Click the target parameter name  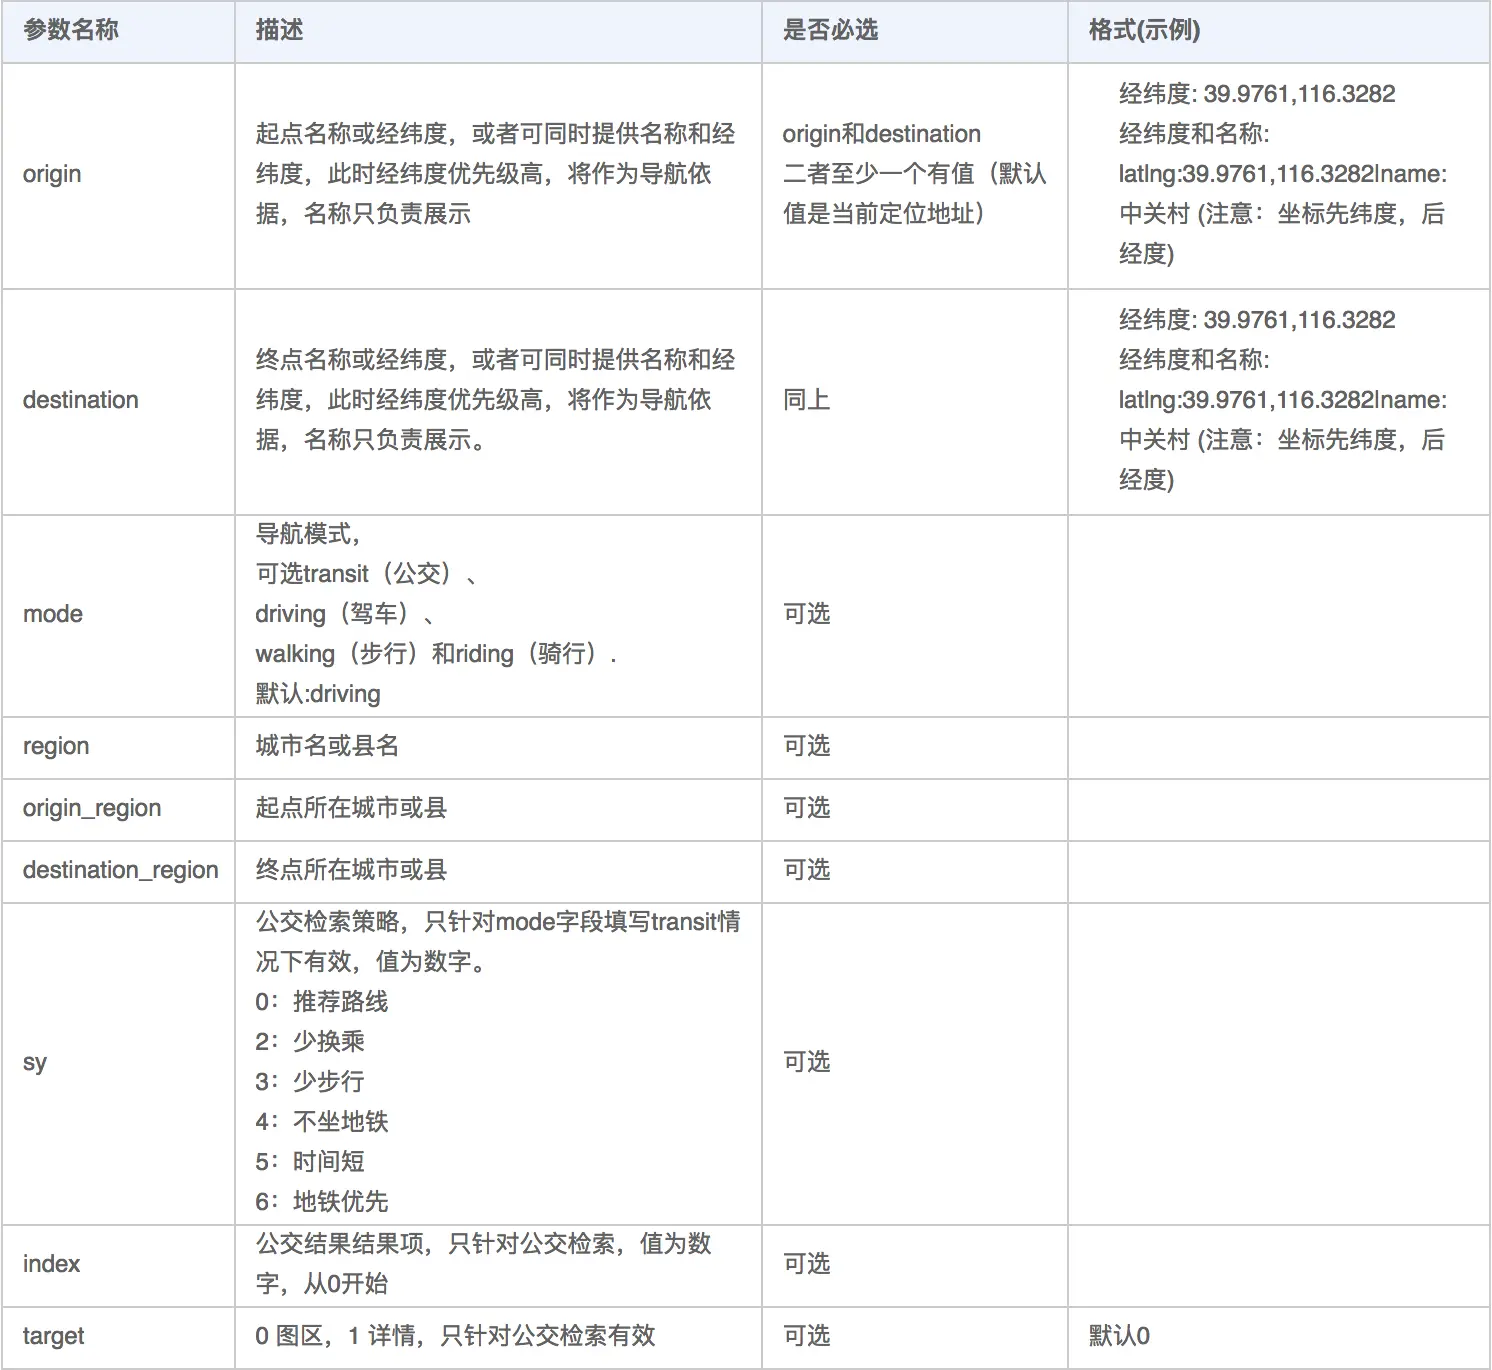tap(54, 1336)
